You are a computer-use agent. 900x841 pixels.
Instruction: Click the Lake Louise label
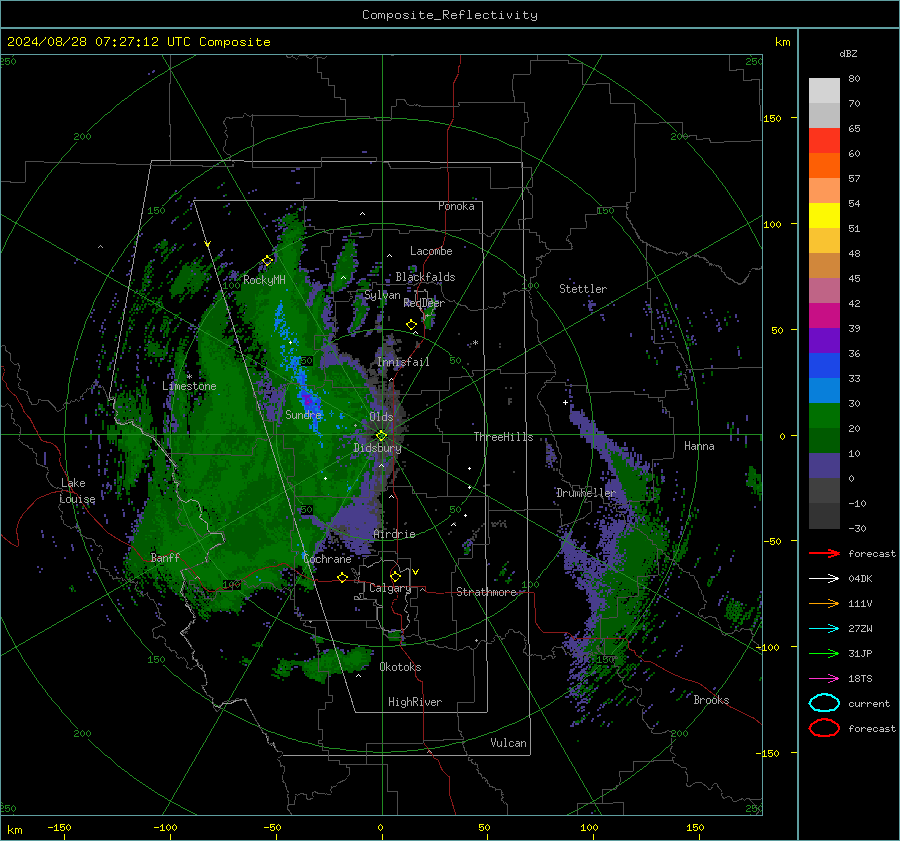pyautogui.click(x=77, y=491)
